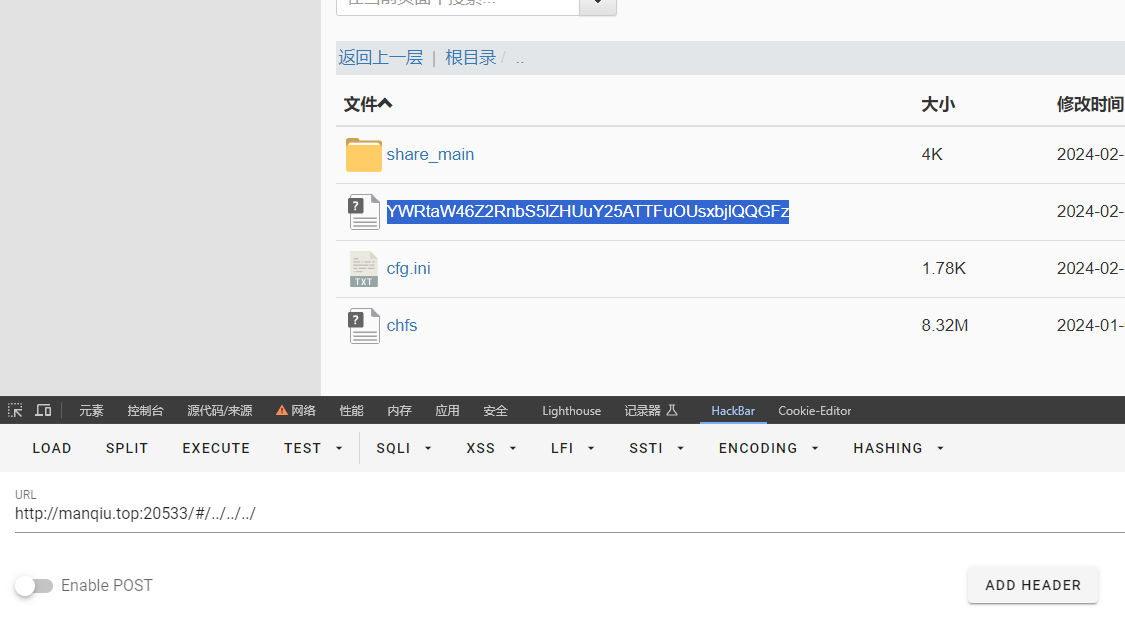Viewport: 1125px width, 625px height.
Task: Click the warning triangle beside 网络 tab
Action: coord(282,410)
